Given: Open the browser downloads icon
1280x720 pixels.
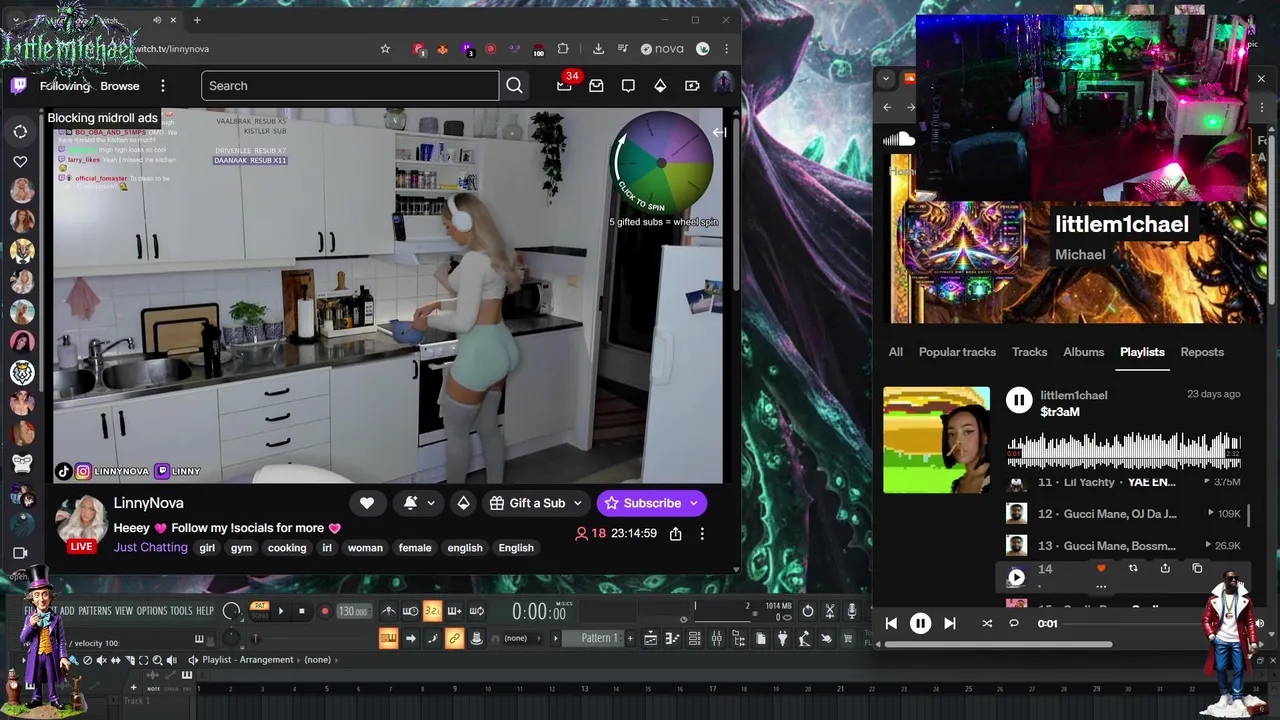Looking at the screenshot, I should (x=598, y=49).
